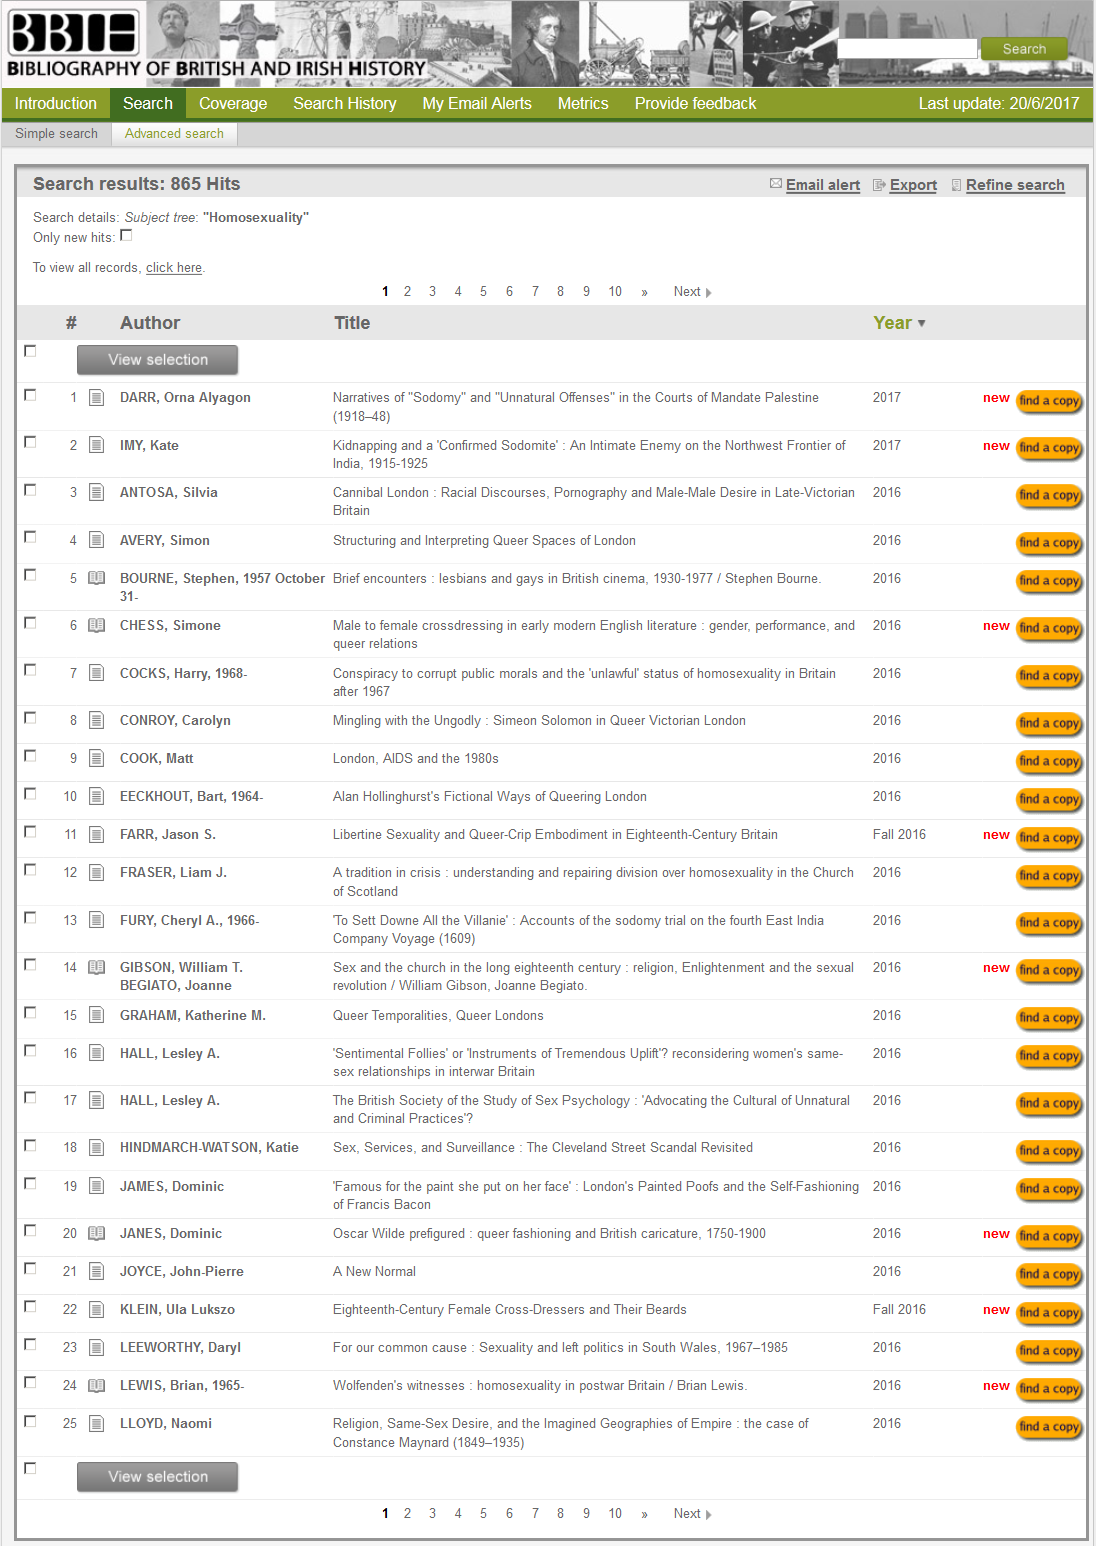Click the Export icon

click(x=879, y=185)
